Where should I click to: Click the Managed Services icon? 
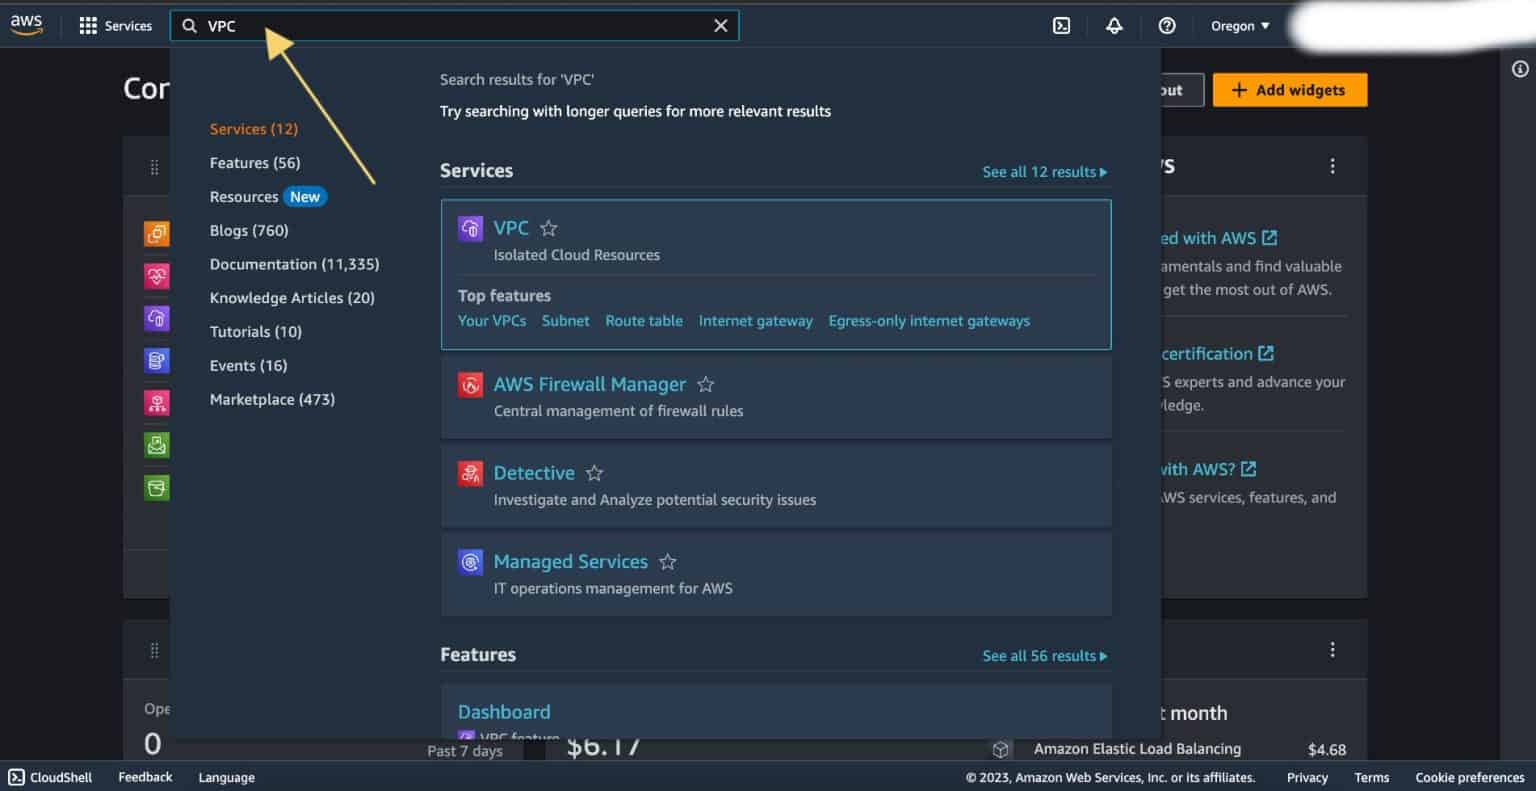click(470, 562)
